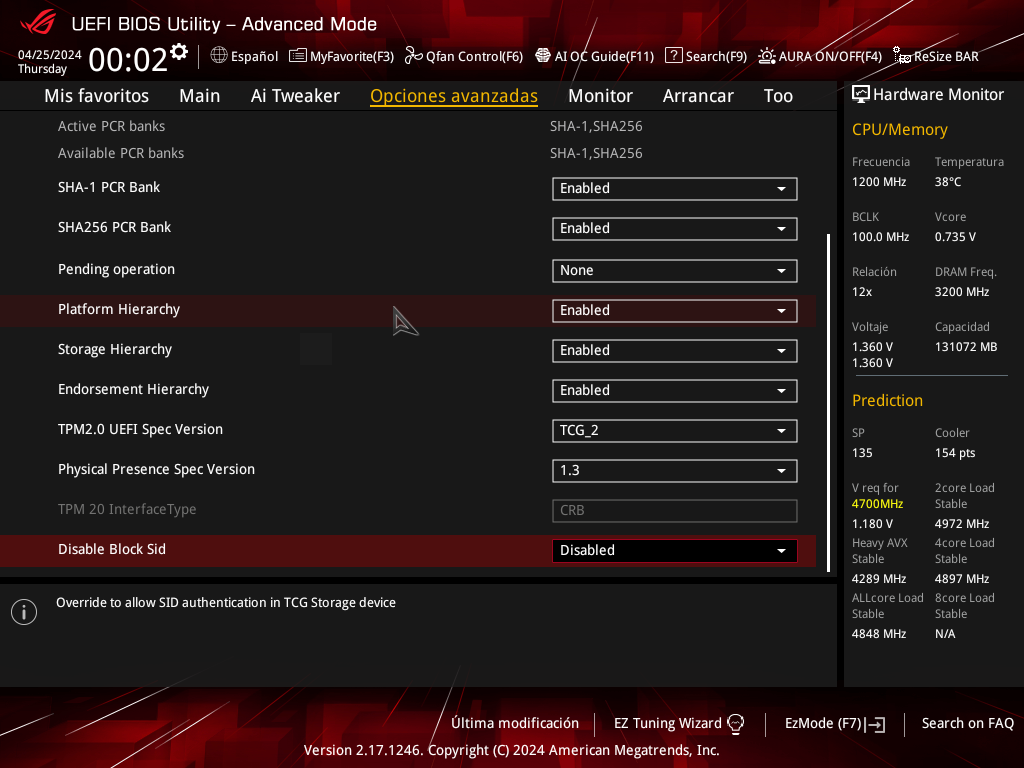
Task: Click TPM 20 InterfaceType label
Action: pos(127,509)
